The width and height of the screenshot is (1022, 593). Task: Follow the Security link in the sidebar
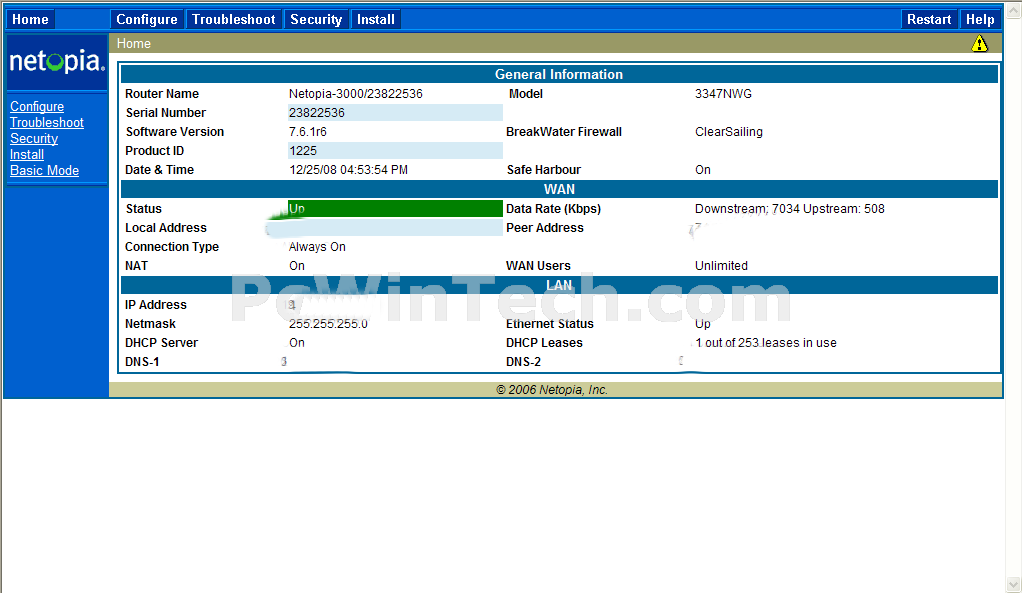coord(34,138)
